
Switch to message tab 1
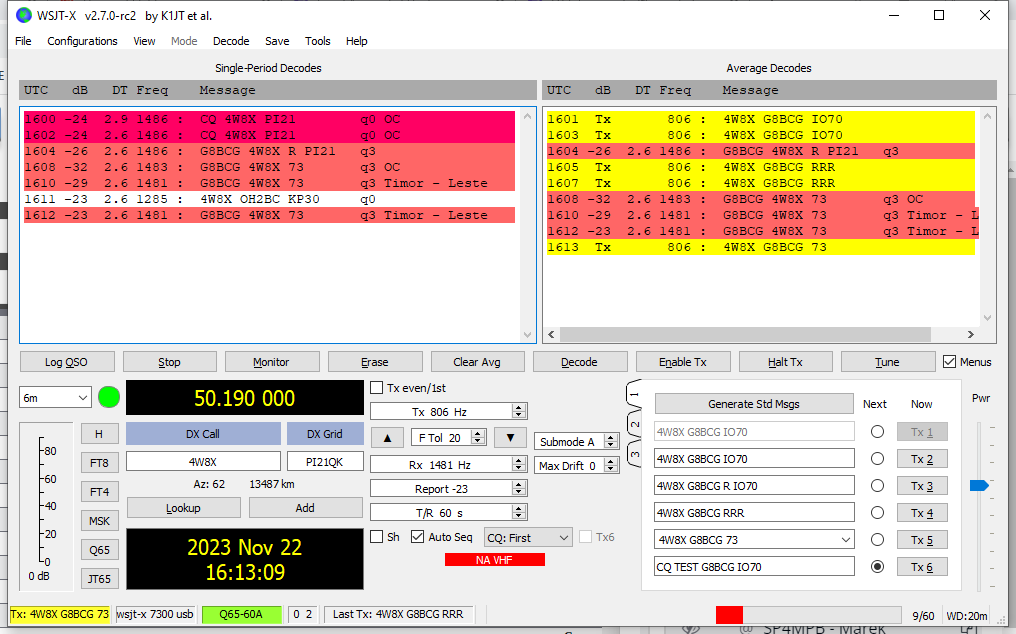click(x=634, y=394)
